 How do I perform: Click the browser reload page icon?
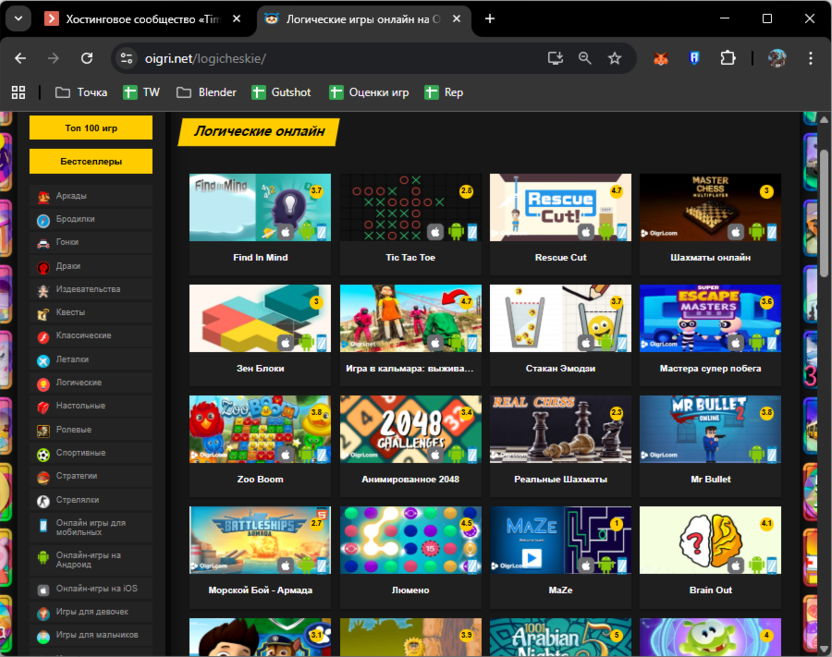click(87, 59)
